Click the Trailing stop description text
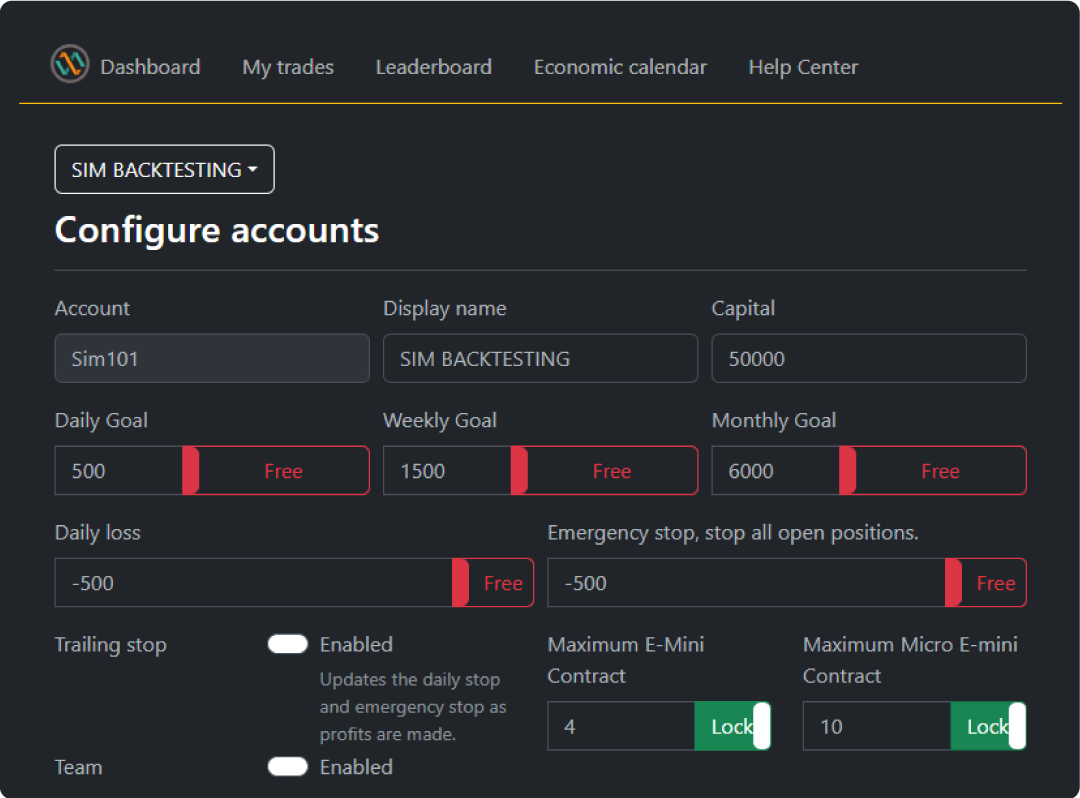This screenshot has width=1080, height=798. 413,706
